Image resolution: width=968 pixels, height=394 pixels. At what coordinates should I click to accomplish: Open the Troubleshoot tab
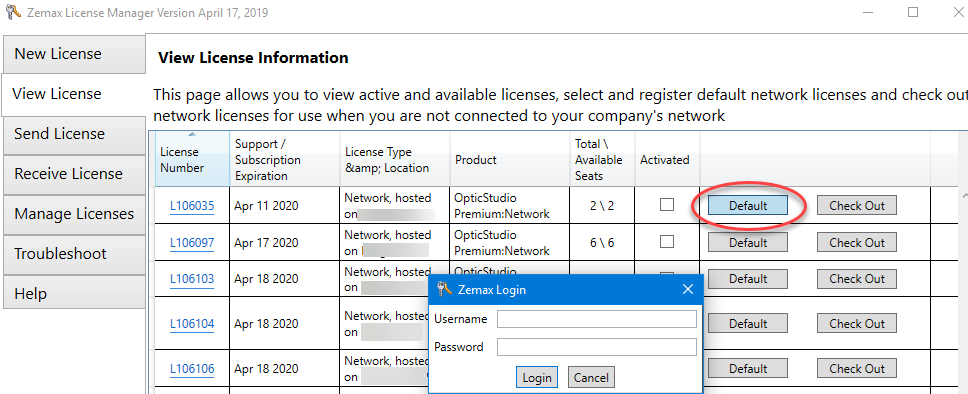coord(73,254)
